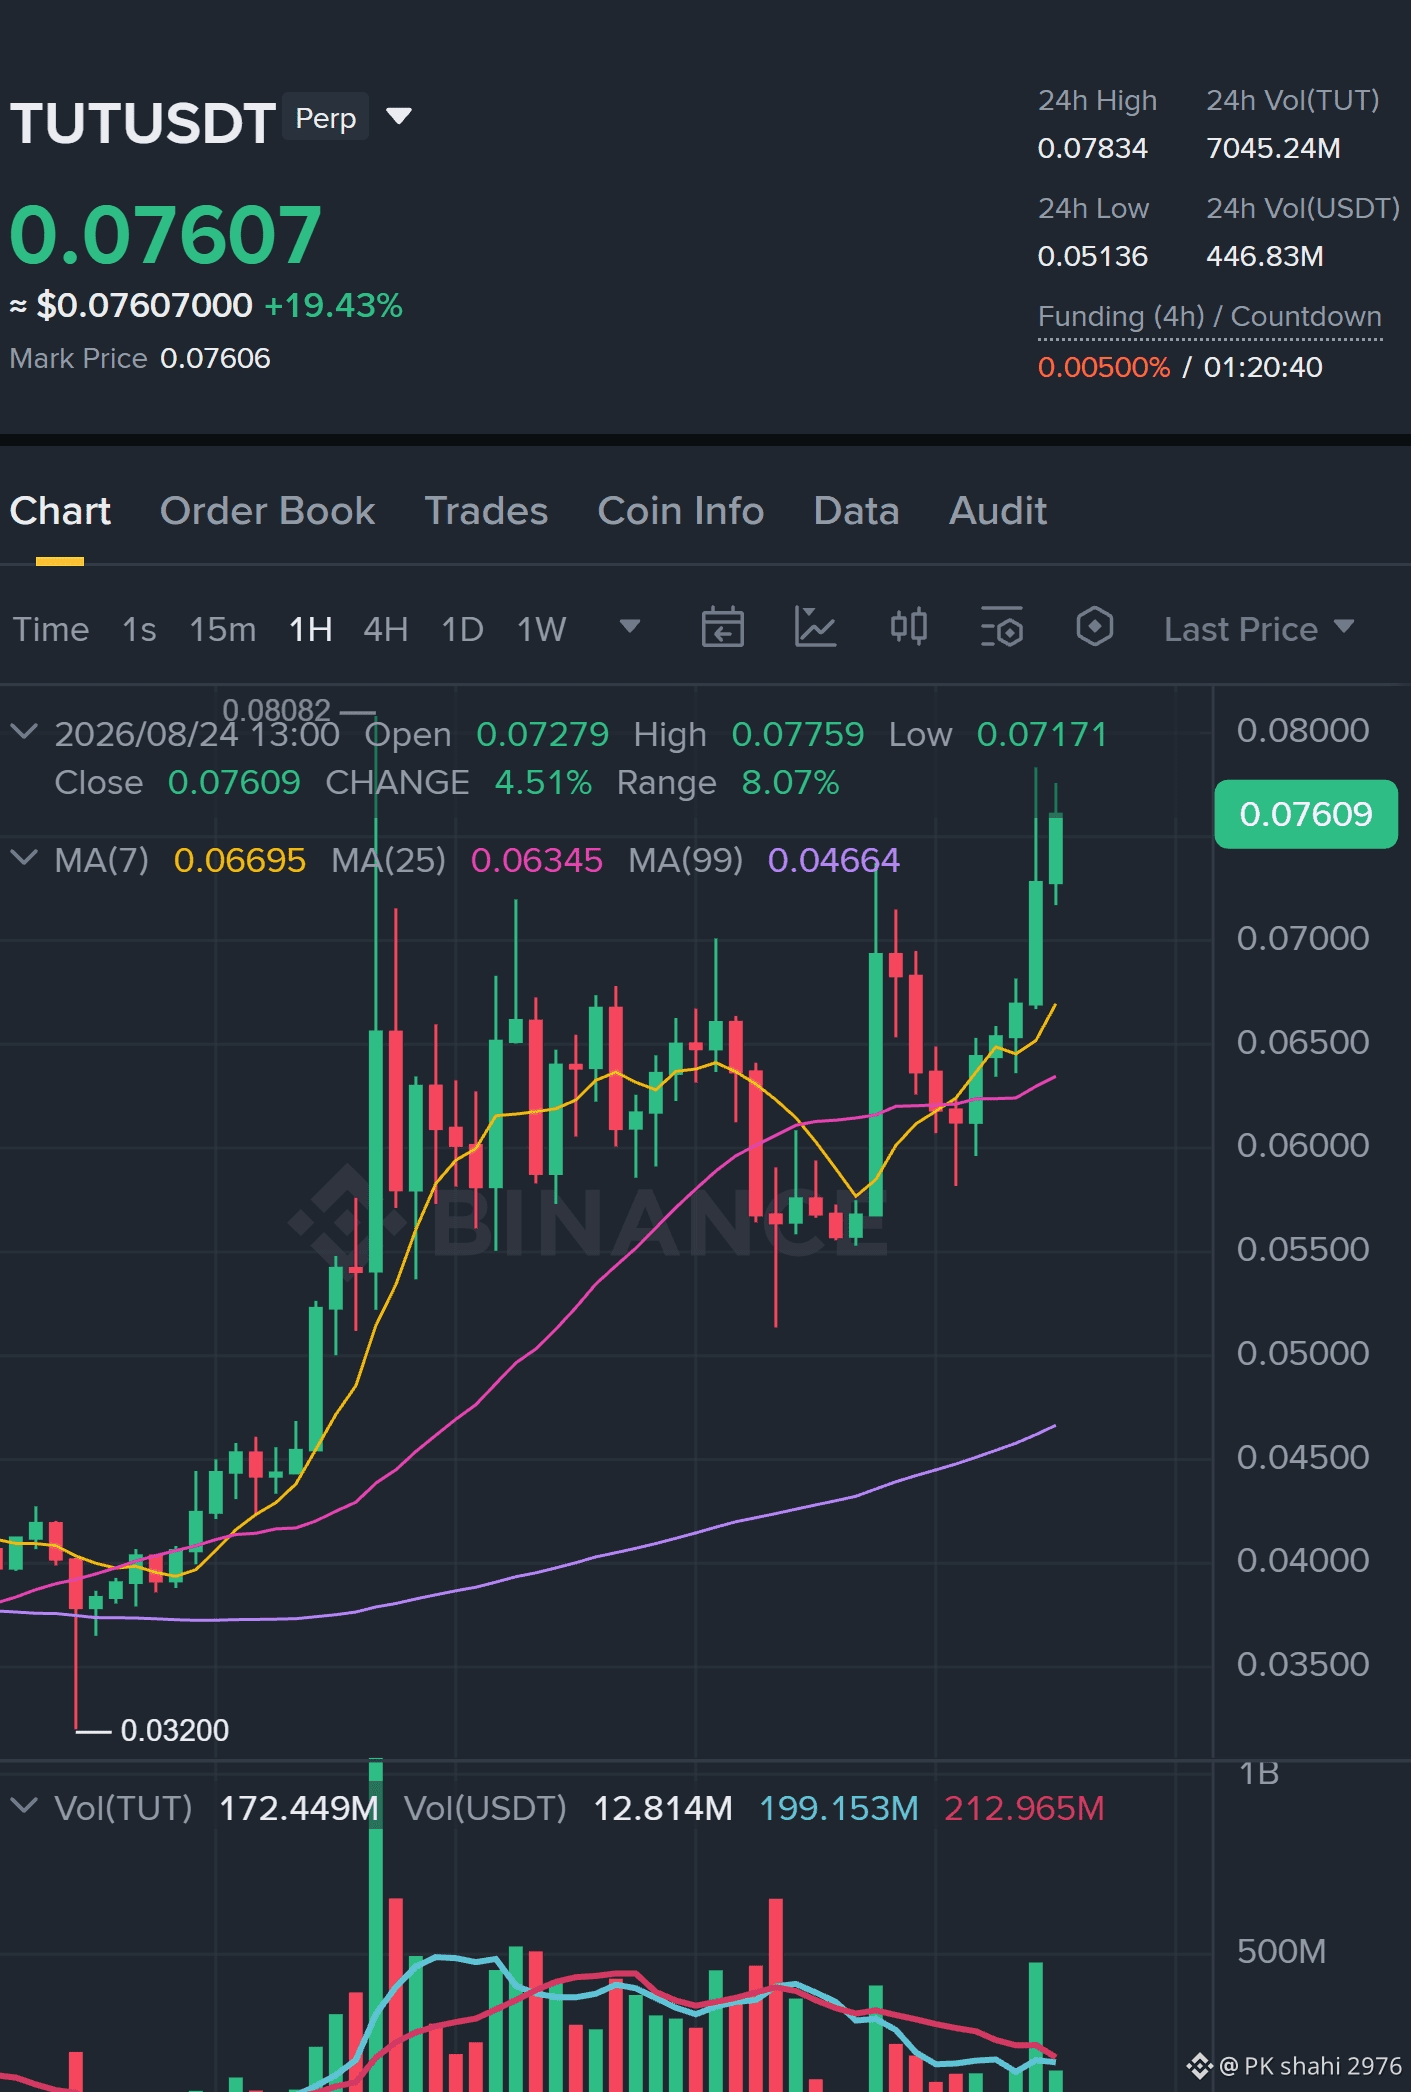
Task: Open the chart display settings icon
Action: click(1002, 627)
